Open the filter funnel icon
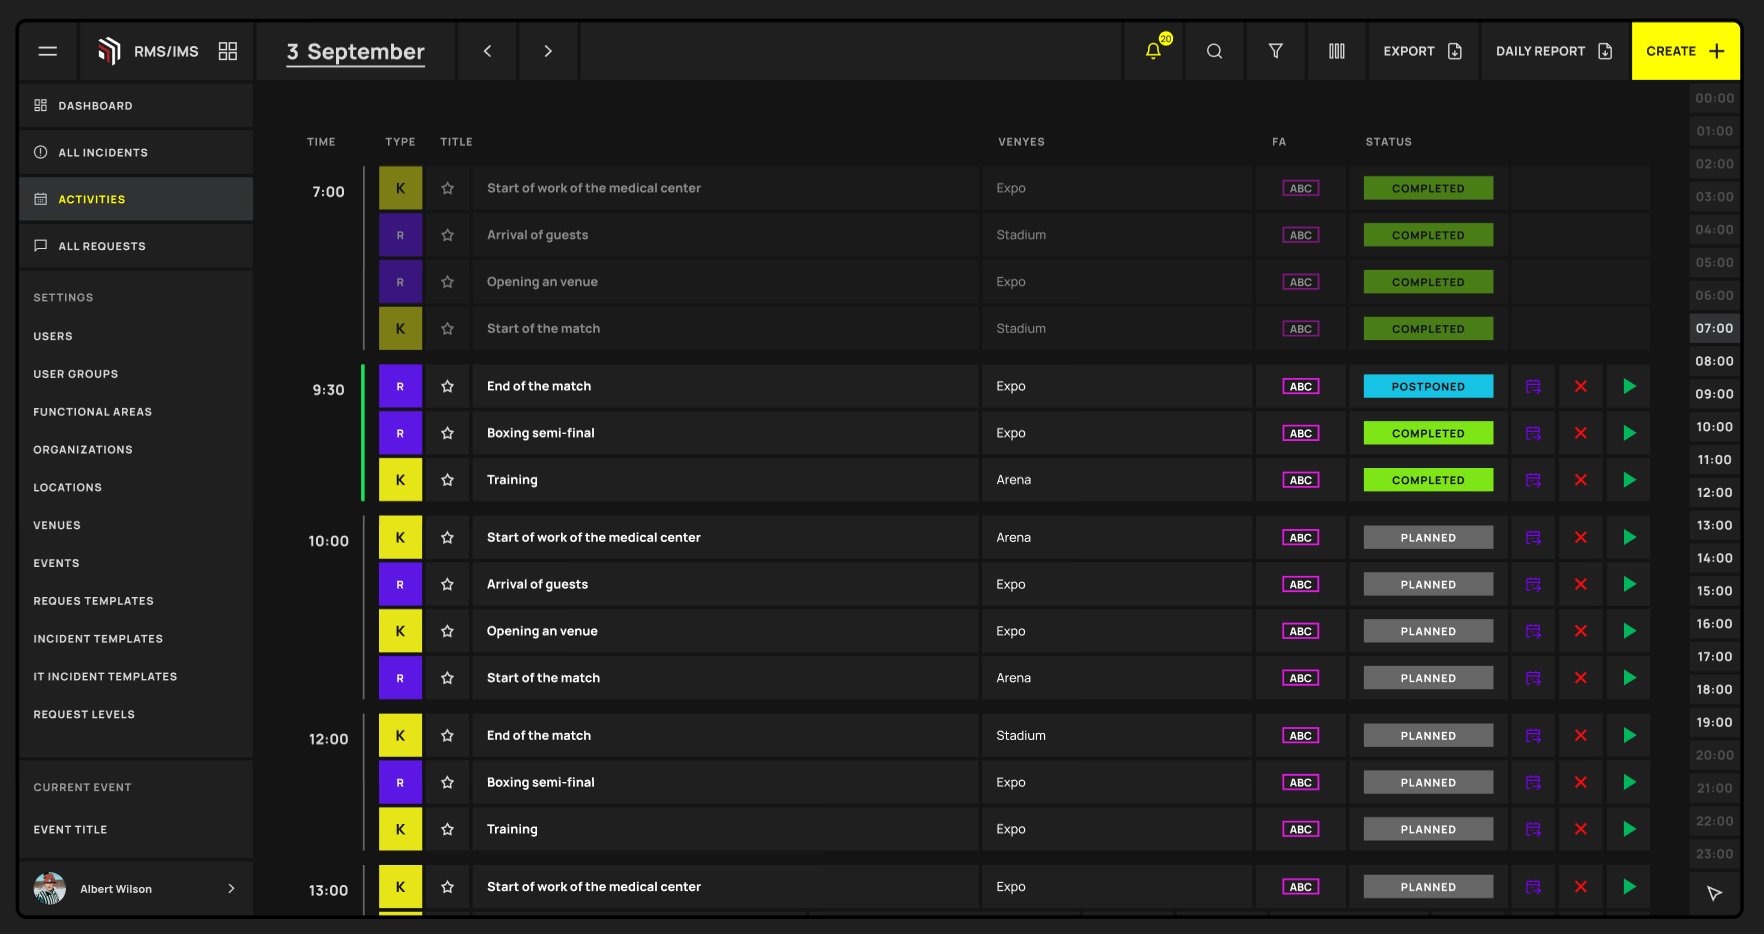The image size is (1764, 934). [1275, 51]
